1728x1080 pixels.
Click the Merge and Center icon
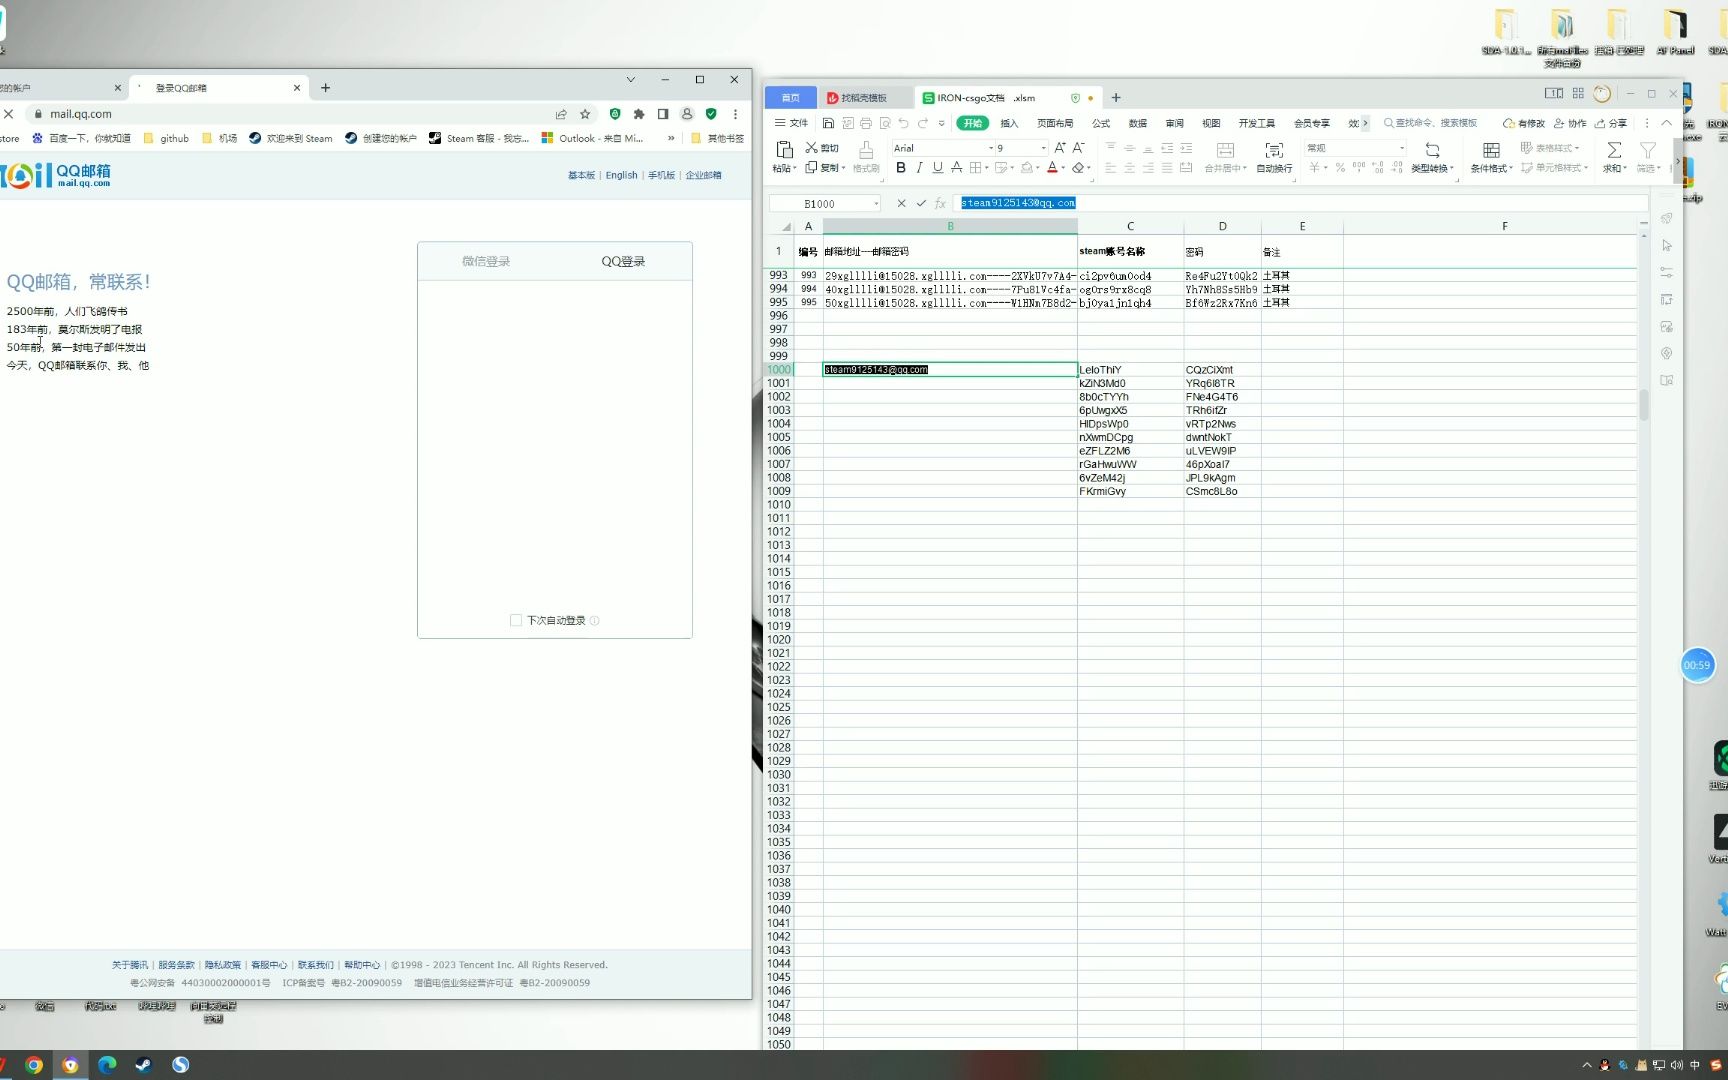1225,150
